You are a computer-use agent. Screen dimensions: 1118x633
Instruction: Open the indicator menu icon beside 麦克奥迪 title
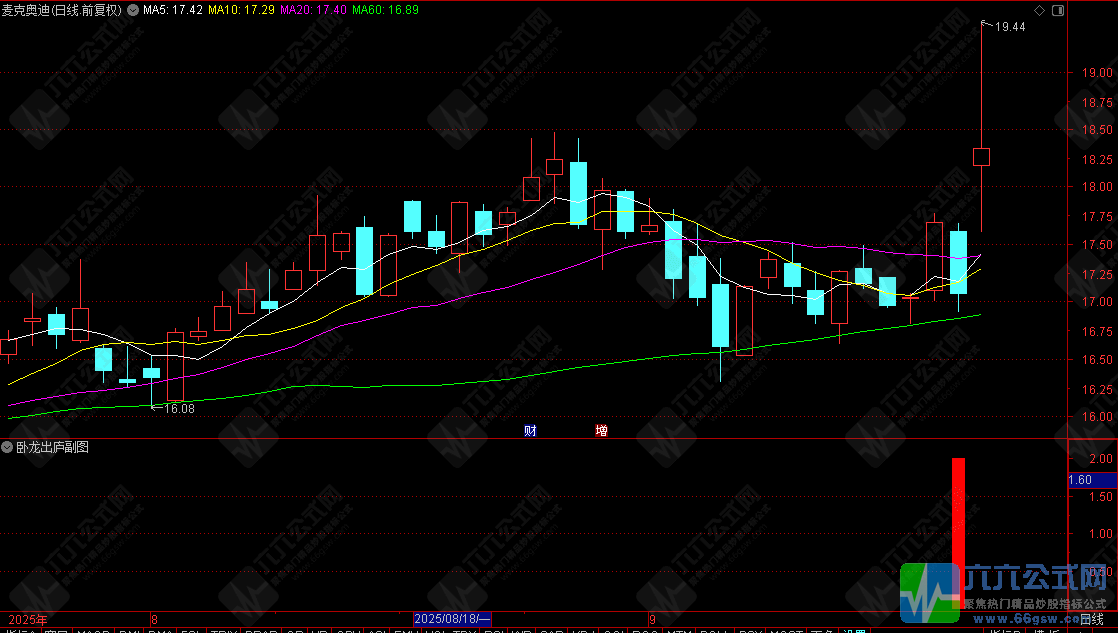click(x=133, y=10)
